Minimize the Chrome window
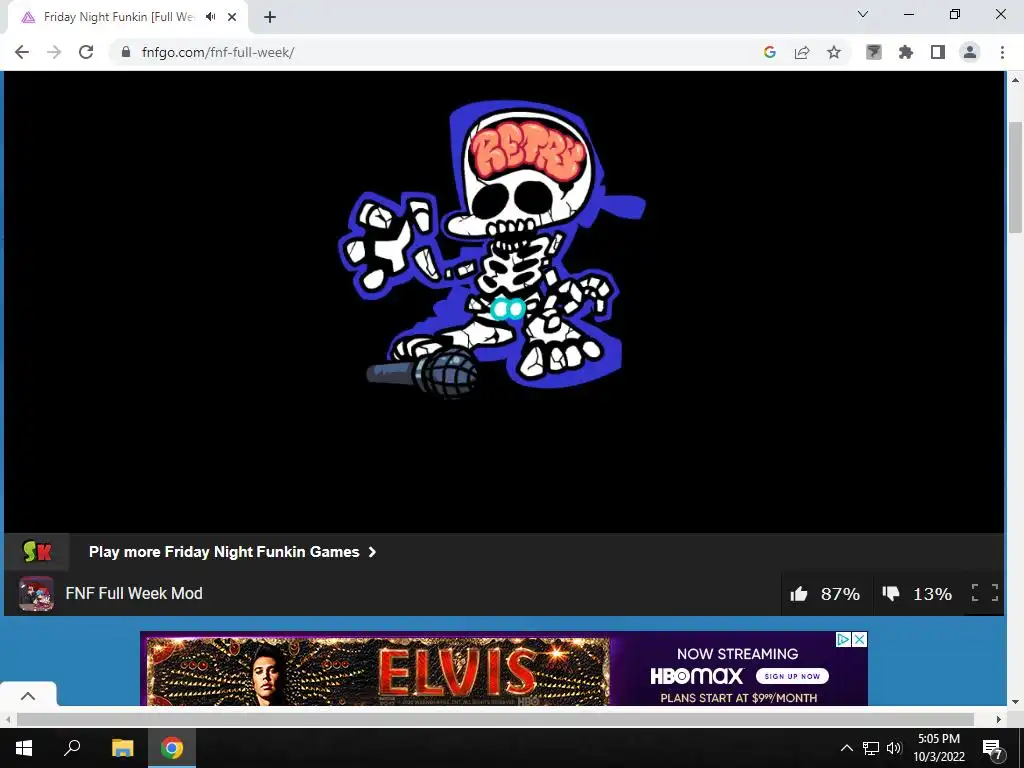Viewport: 1024px width, 768px height. tap(908, 14)
